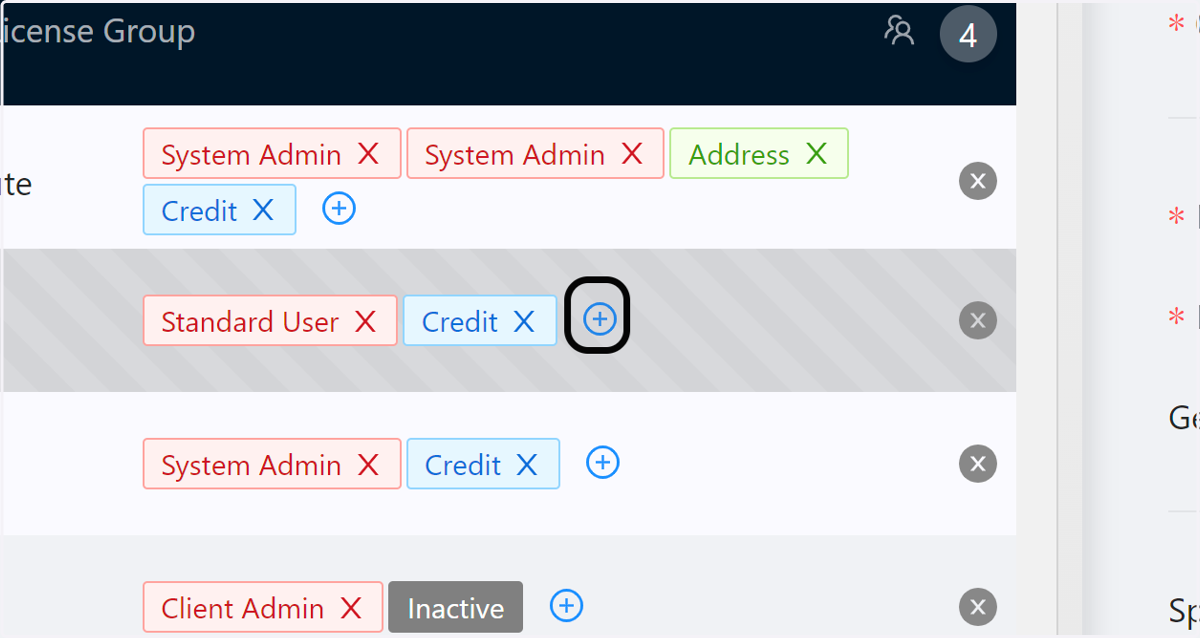
Task: Remove first System Admin tag in top row
Action: click(x=368, y=154)
